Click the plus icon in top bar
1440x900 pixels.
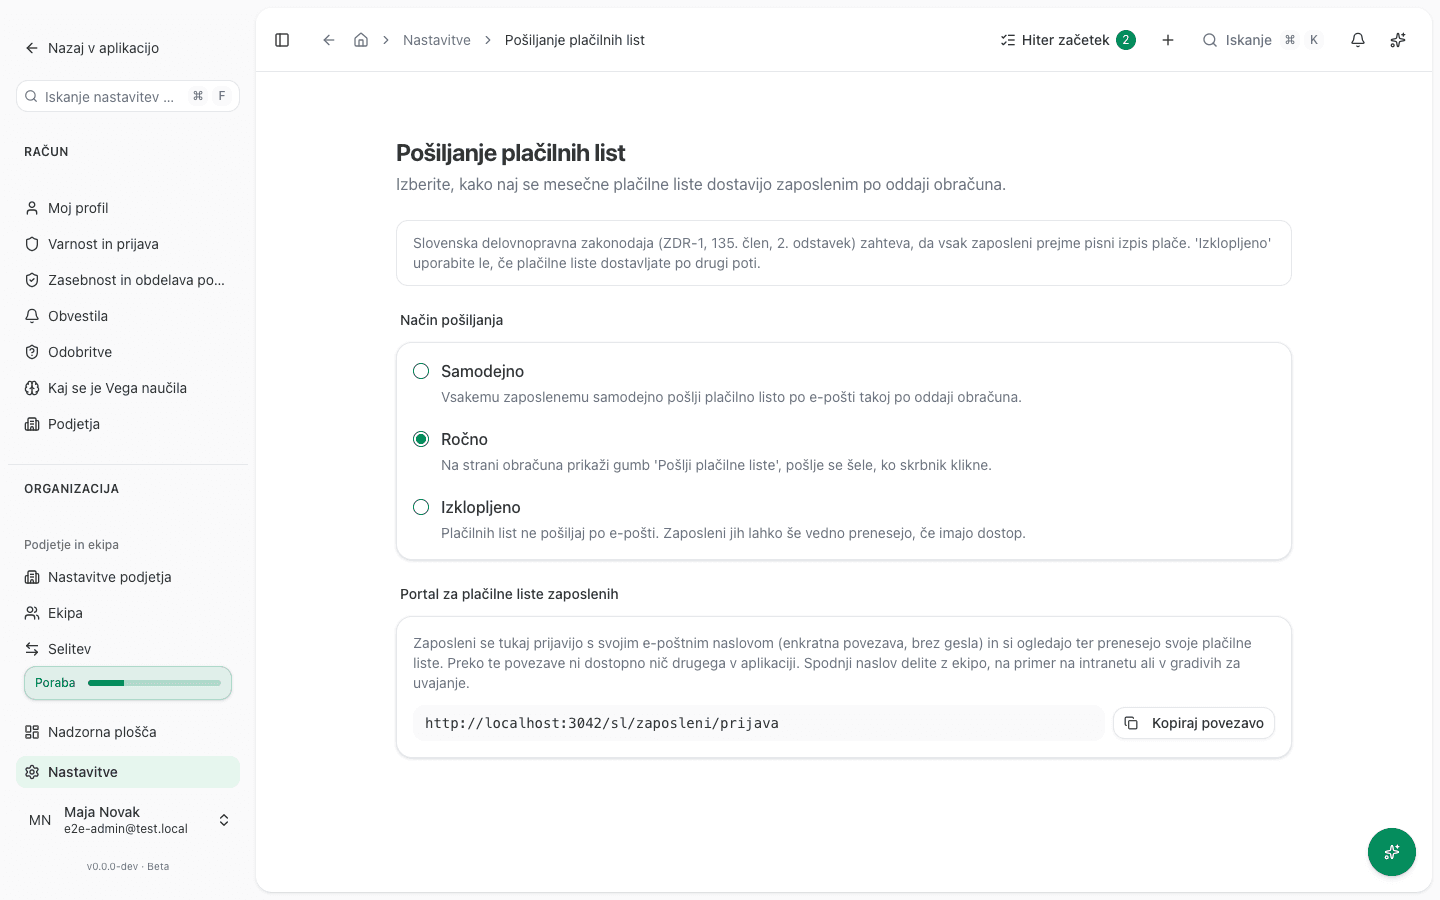1168,40
